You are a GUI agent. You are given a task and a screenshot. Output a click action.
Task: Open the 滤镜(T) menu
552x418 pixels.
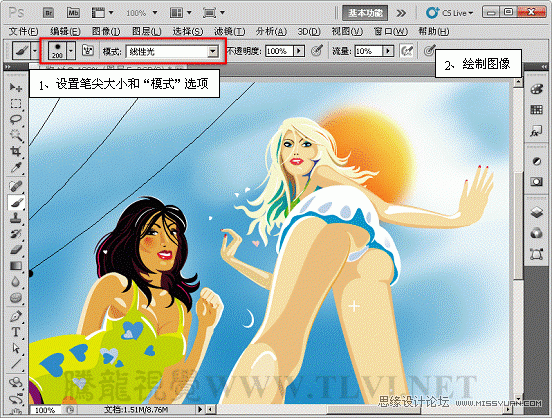click(x=230, y=32)
